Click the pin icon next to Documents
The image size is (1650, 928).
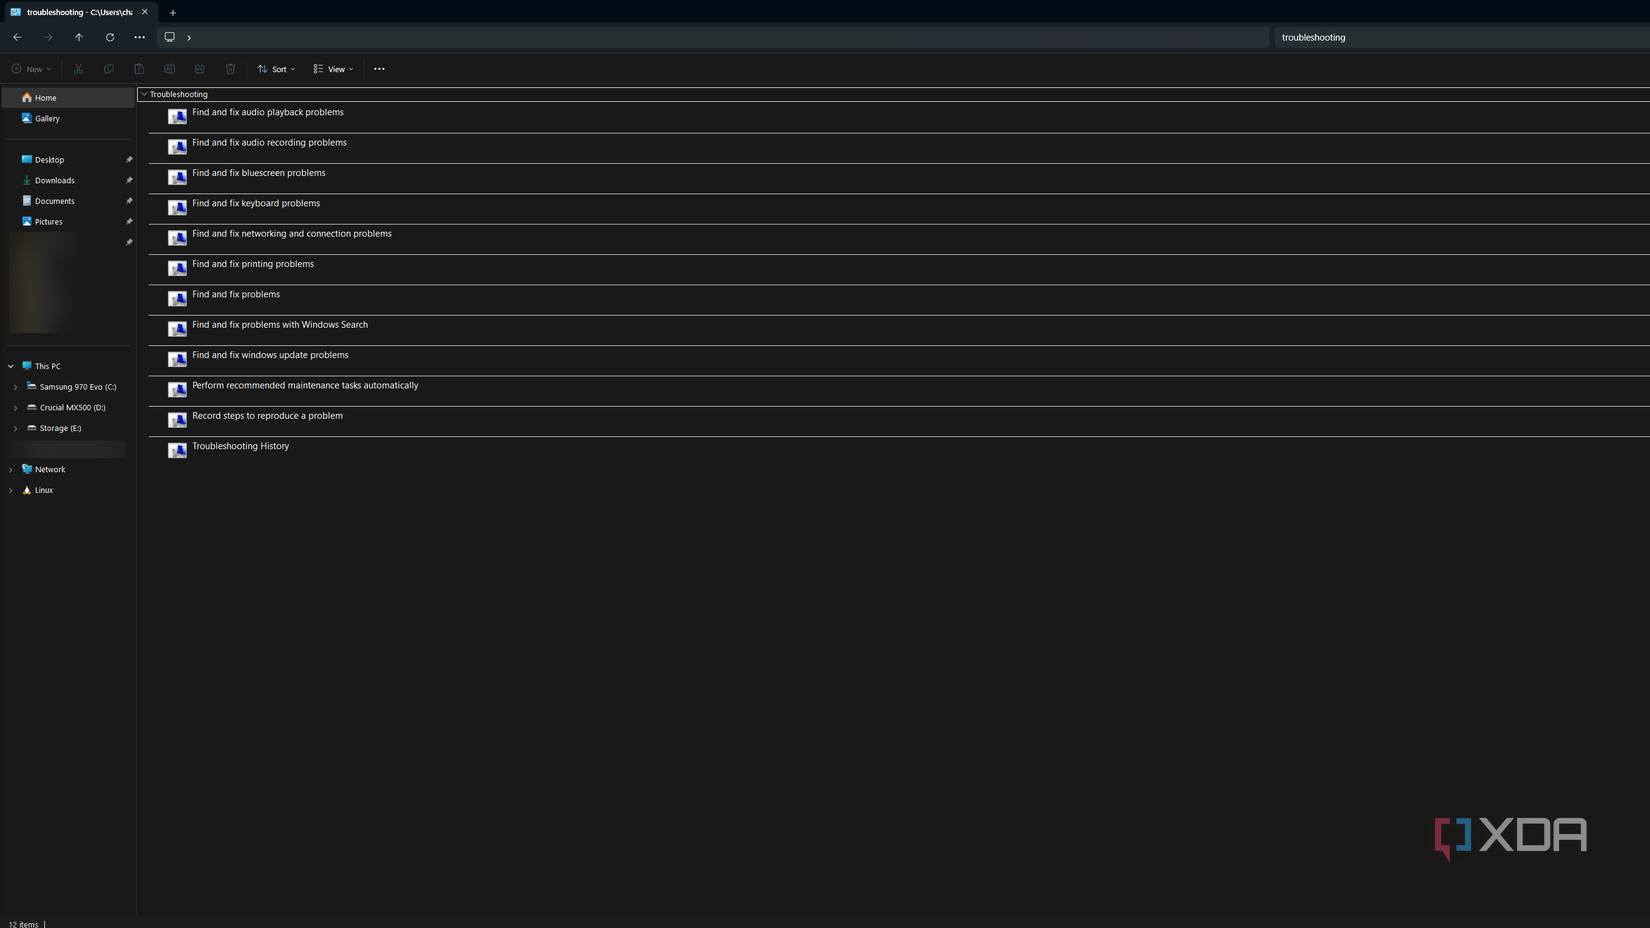[x=129, y=201]
